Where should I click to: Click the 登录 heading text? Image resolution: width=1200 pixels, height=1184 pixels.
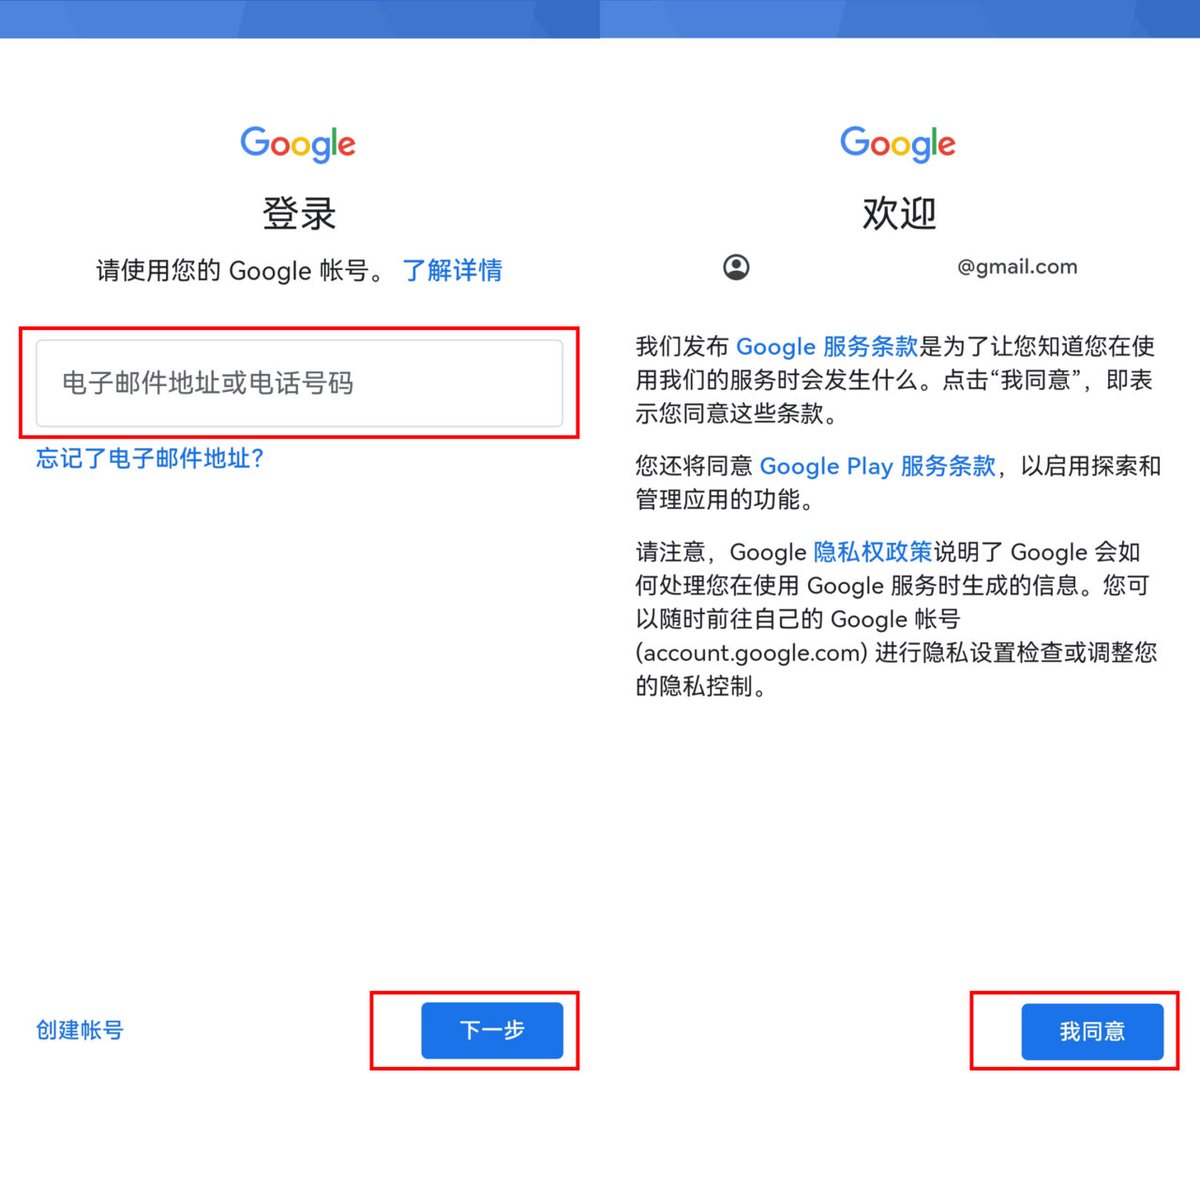[299, 213]
